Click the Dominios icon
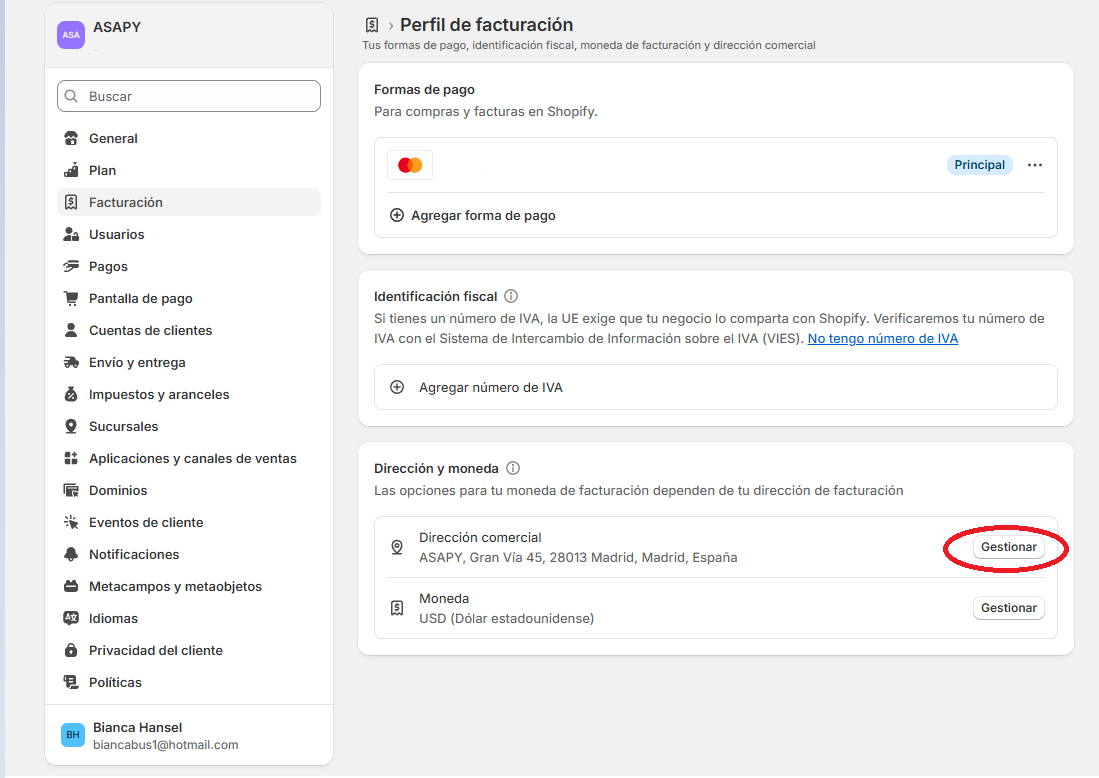The image size is (1099, 778). point(71,491)
